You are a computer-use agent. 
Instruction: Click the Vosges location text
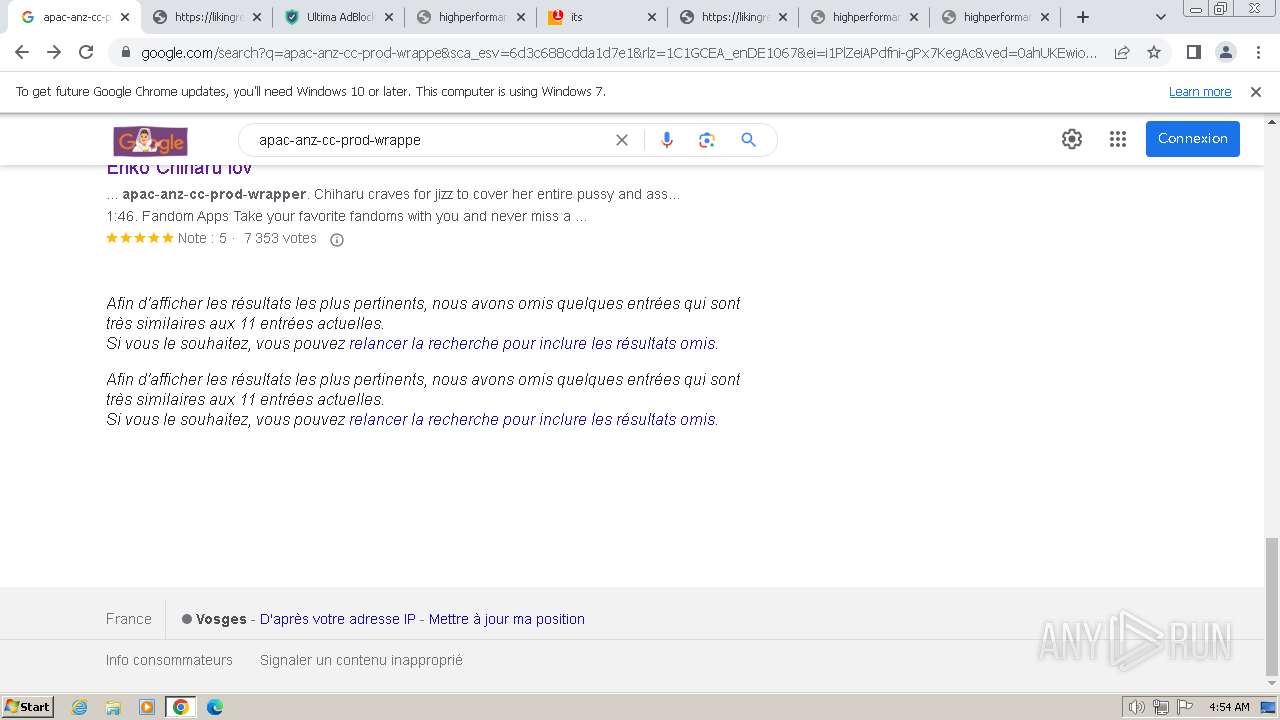coord(221,619)
